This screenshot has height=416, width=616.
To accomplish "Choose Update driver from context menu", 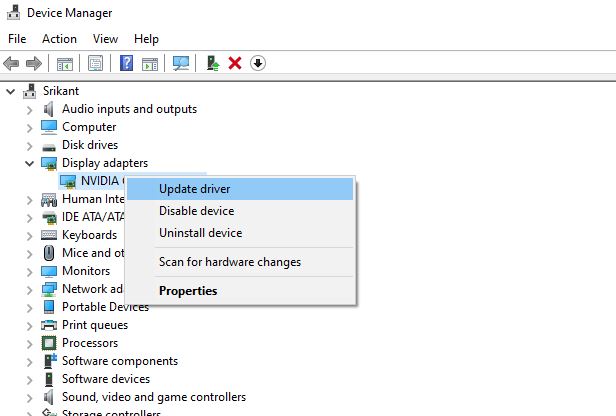I will coord(195,189).
